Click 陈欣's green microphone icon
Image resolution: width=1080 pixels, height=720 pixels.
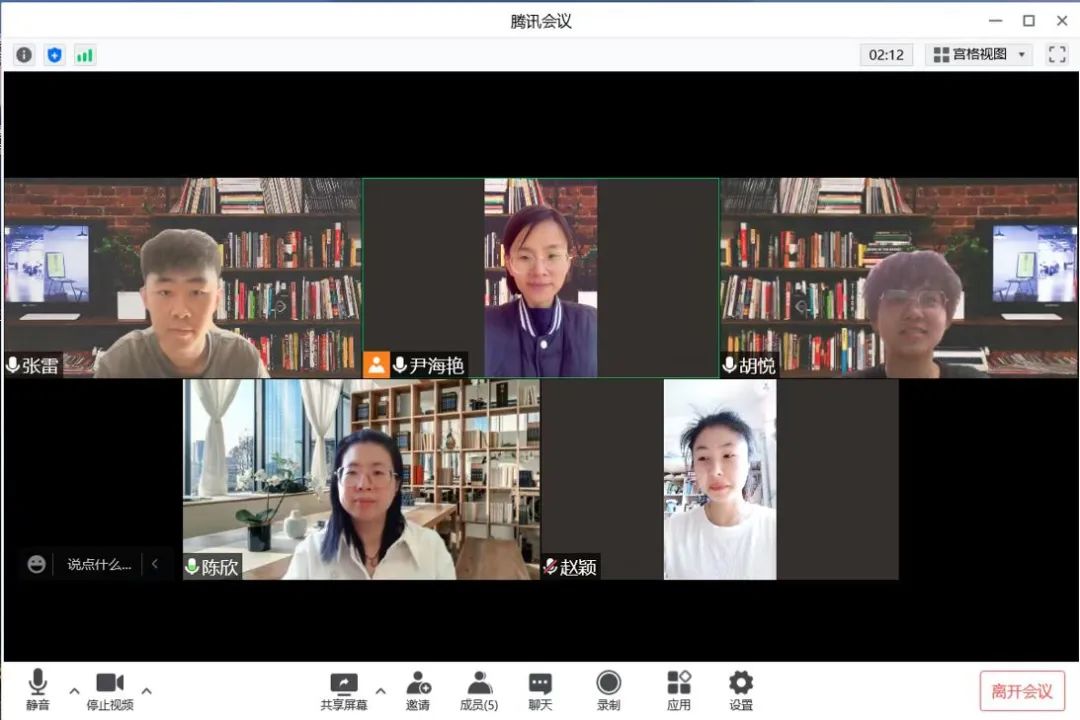(x=192, y=566)
